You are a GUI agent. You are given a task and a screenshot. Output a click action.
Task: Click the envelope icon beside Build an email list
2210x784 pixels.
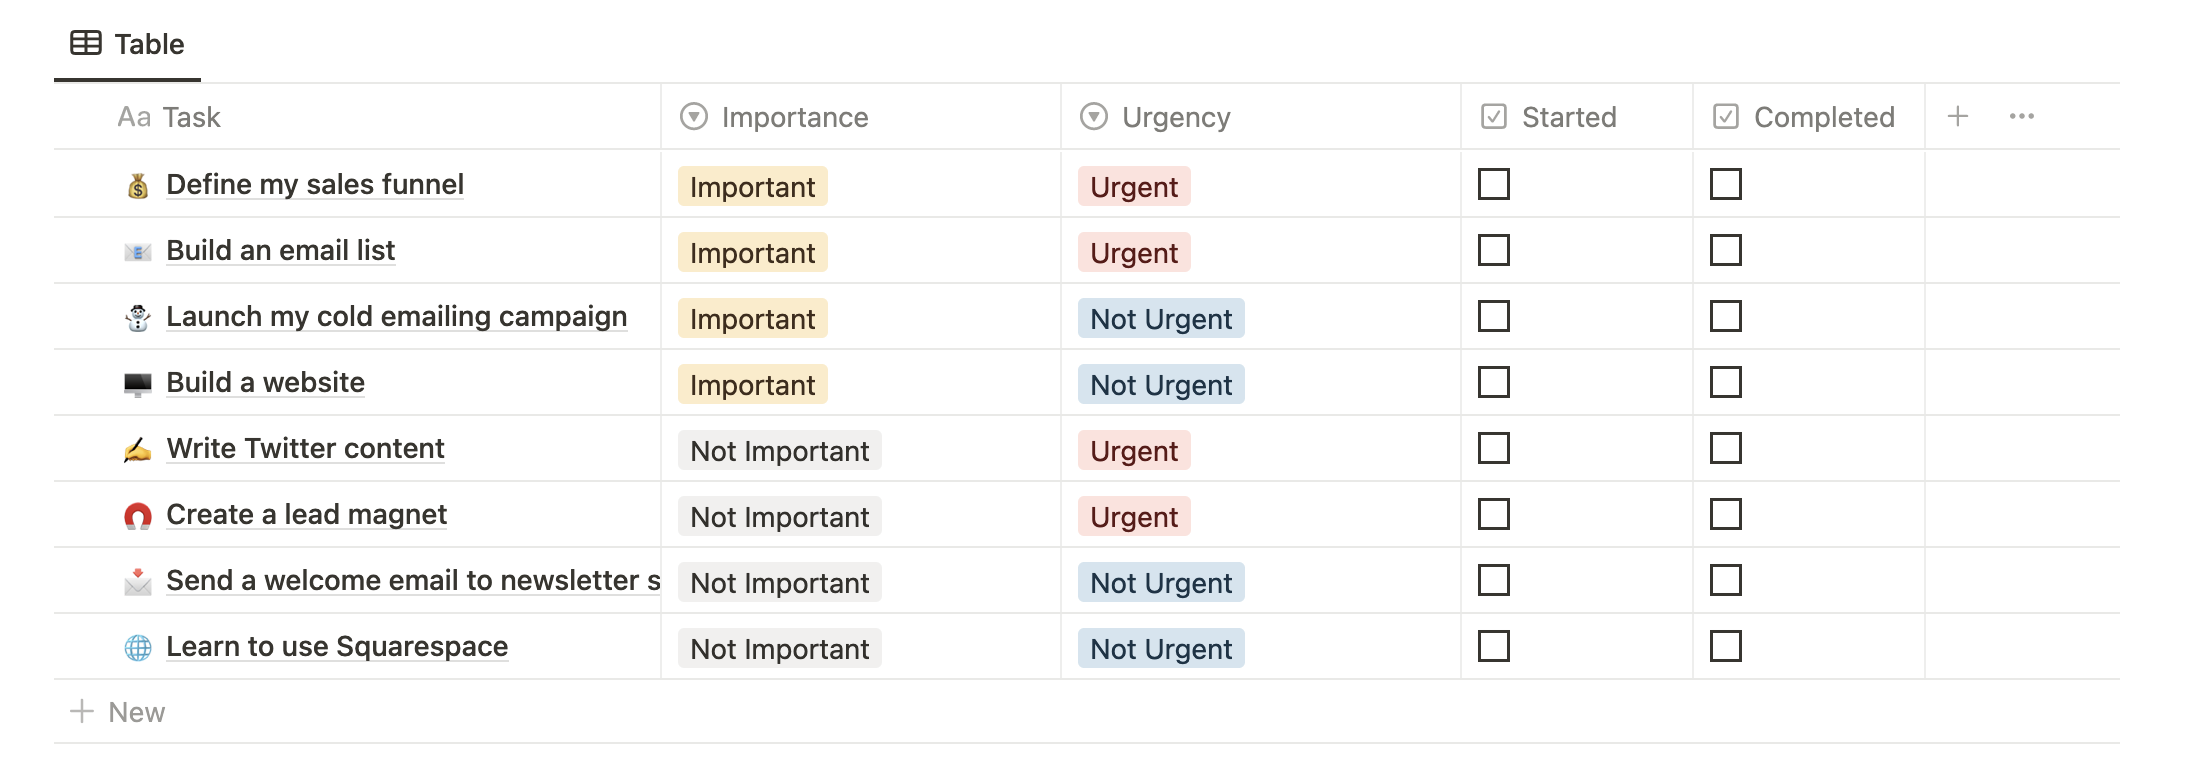pyautogui.click(x=138, y=252)
